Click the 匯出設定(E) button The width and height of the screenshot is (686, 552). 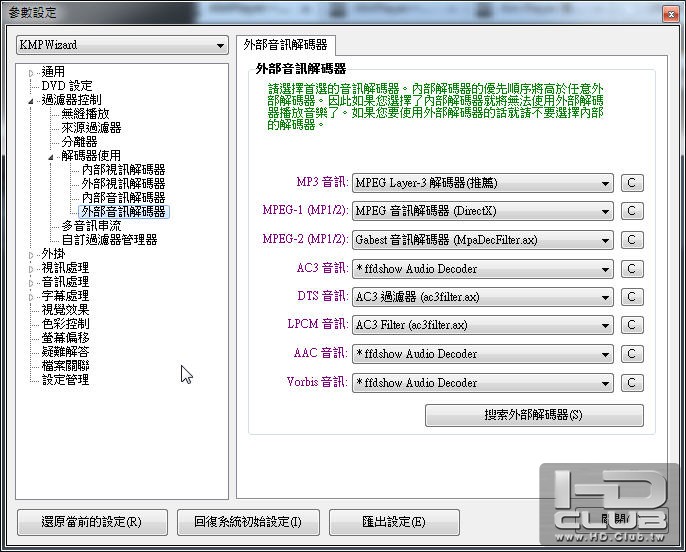394,522
